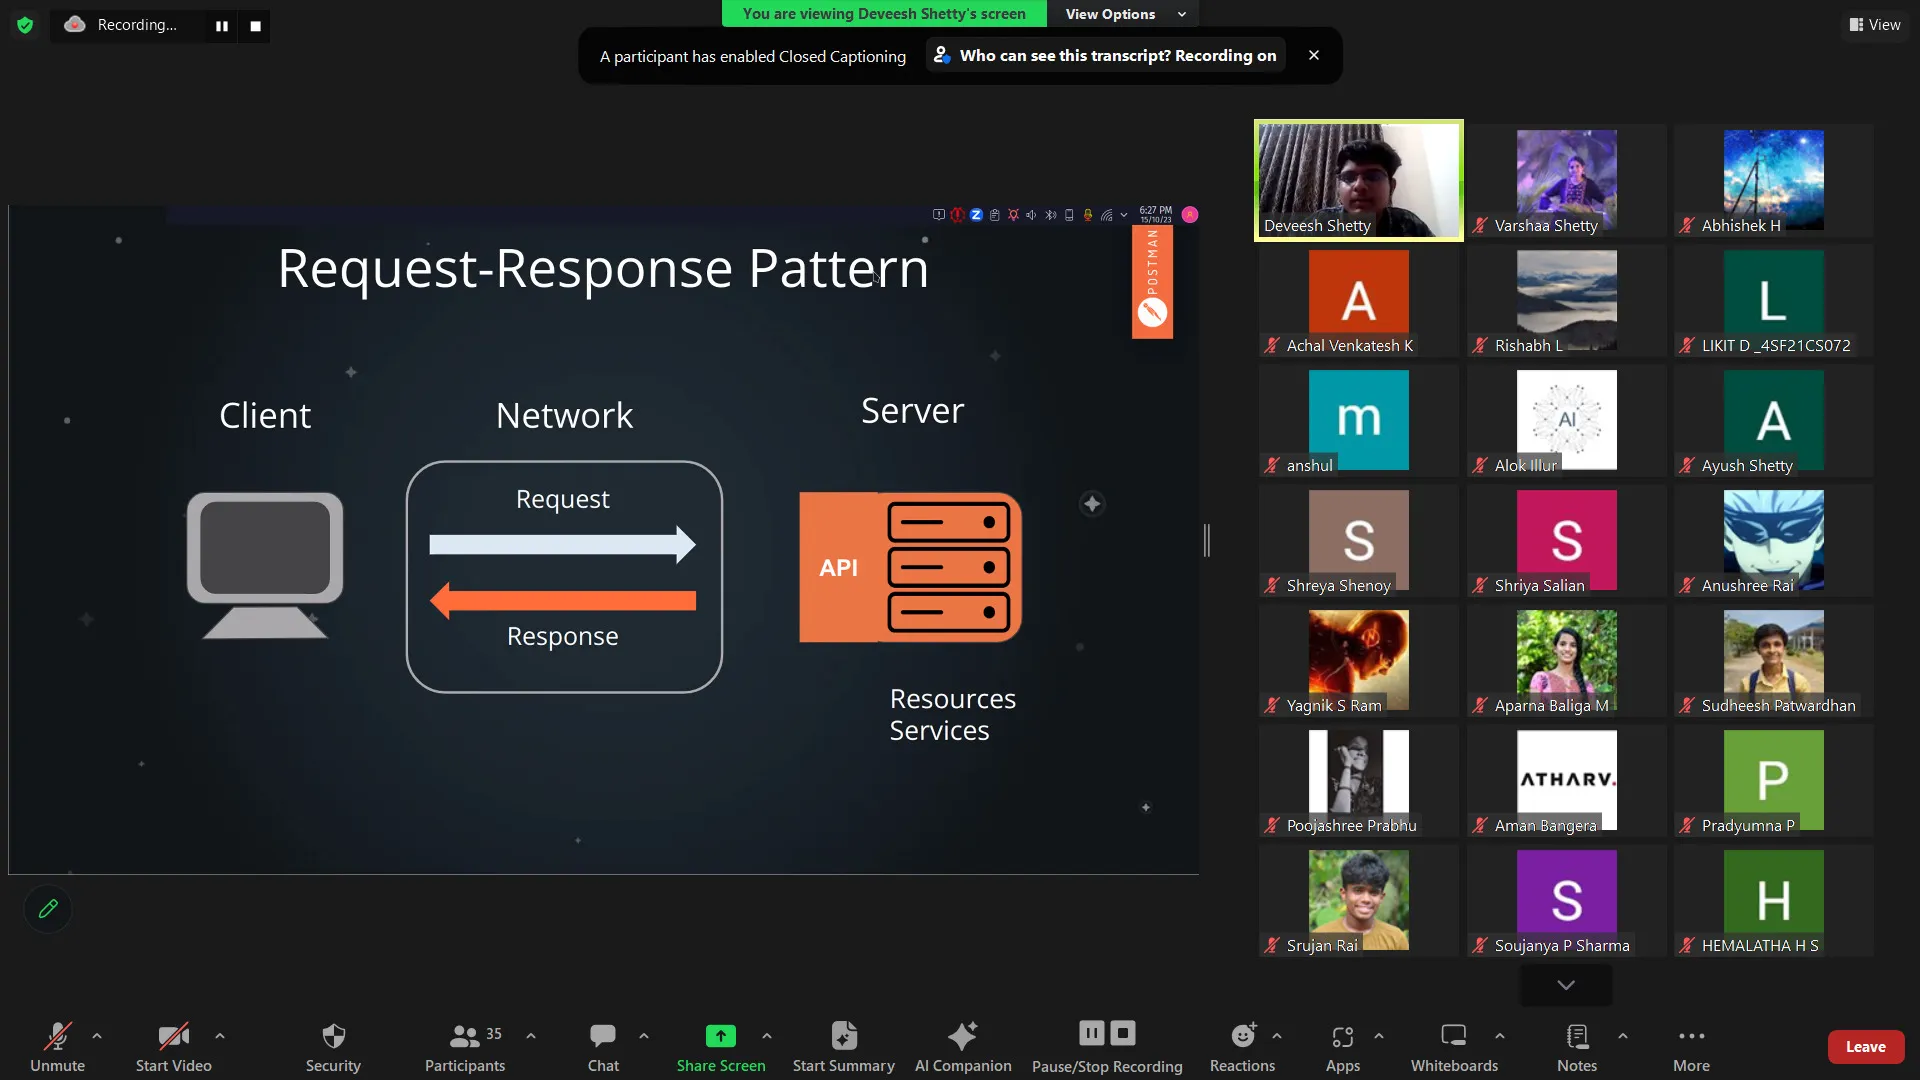Open the Reactions panel
Image resolution: width=1920 pixels, height=1080 pixels.
tap(1242, 1046)
